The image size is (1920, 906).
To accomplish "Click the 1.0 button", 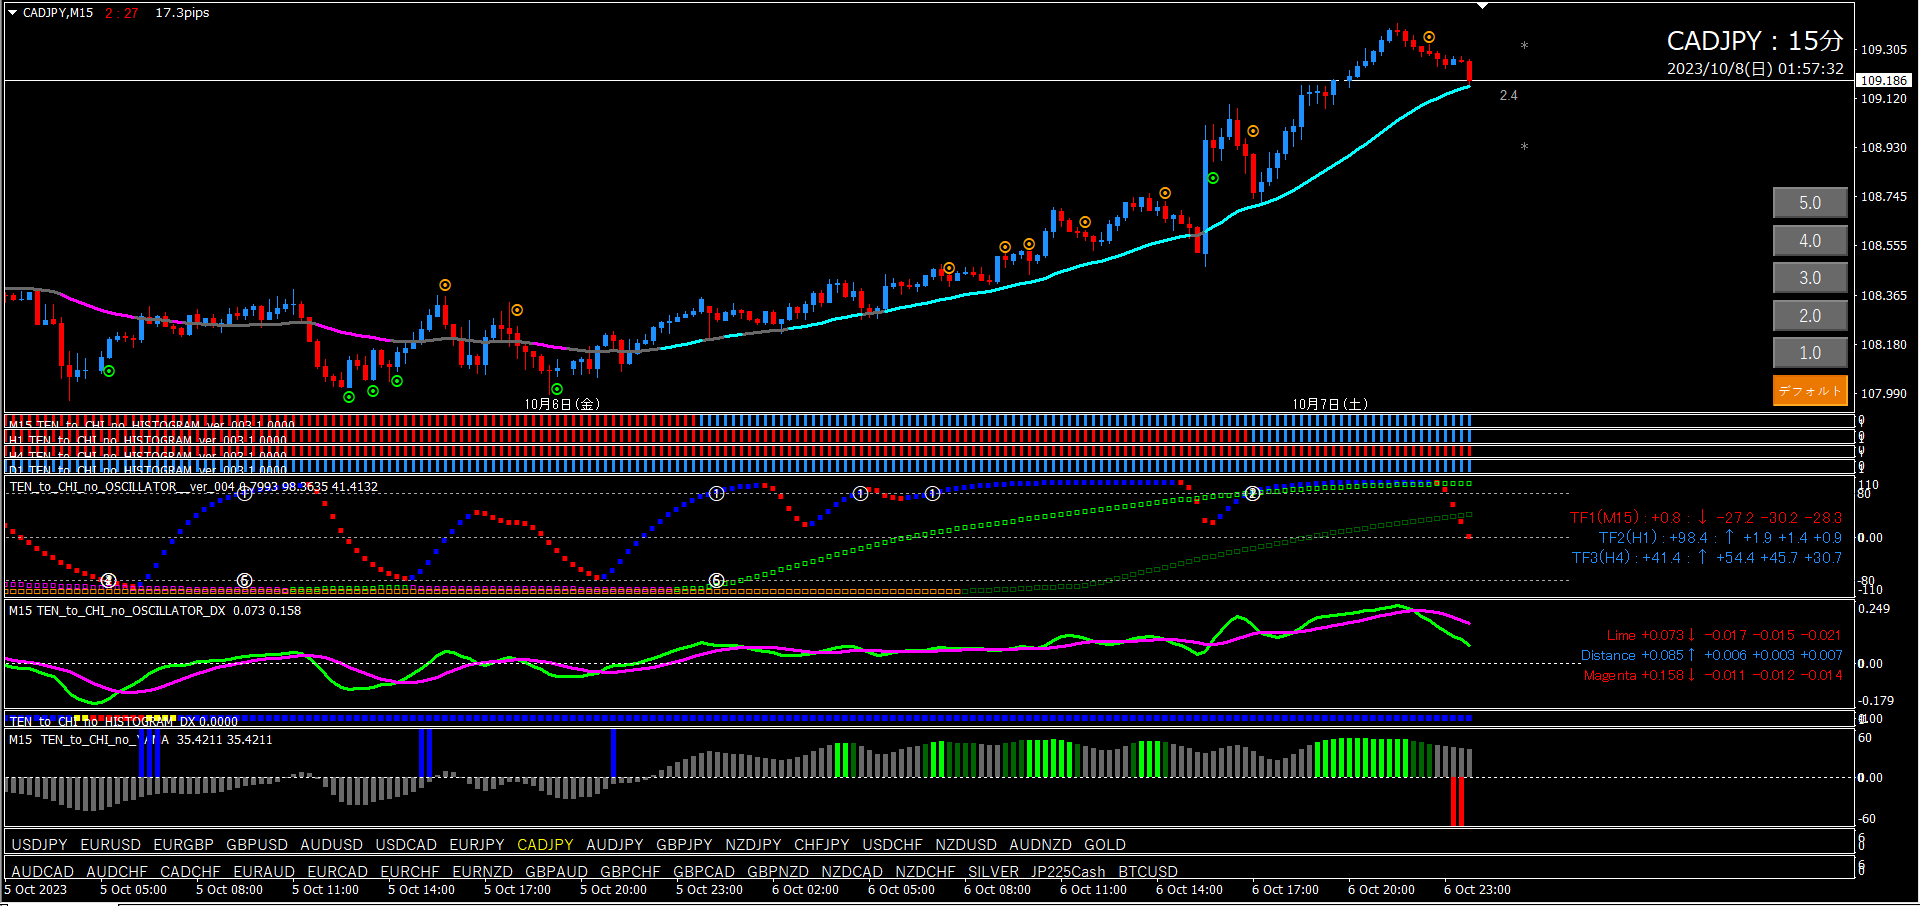I will coord(1810,353).
